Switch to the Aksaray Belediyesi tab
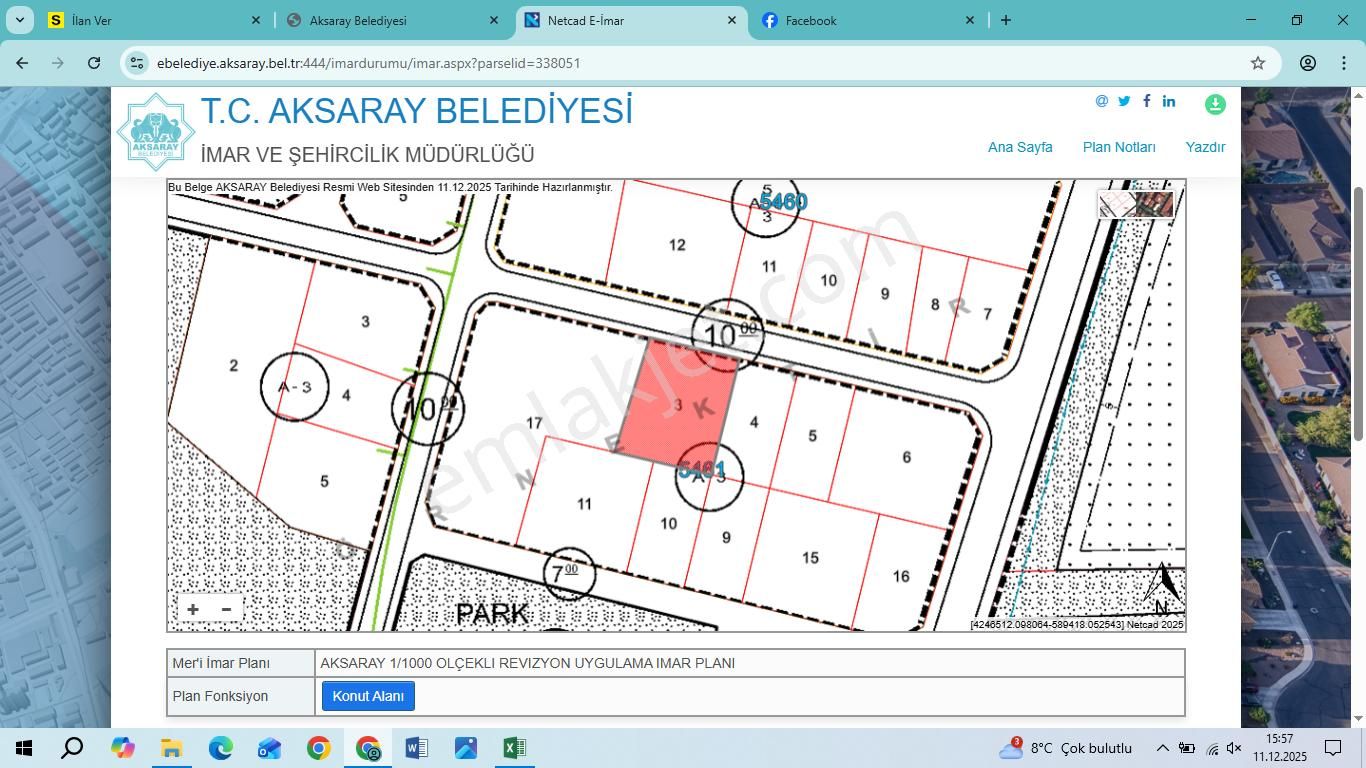 point(358,20)
